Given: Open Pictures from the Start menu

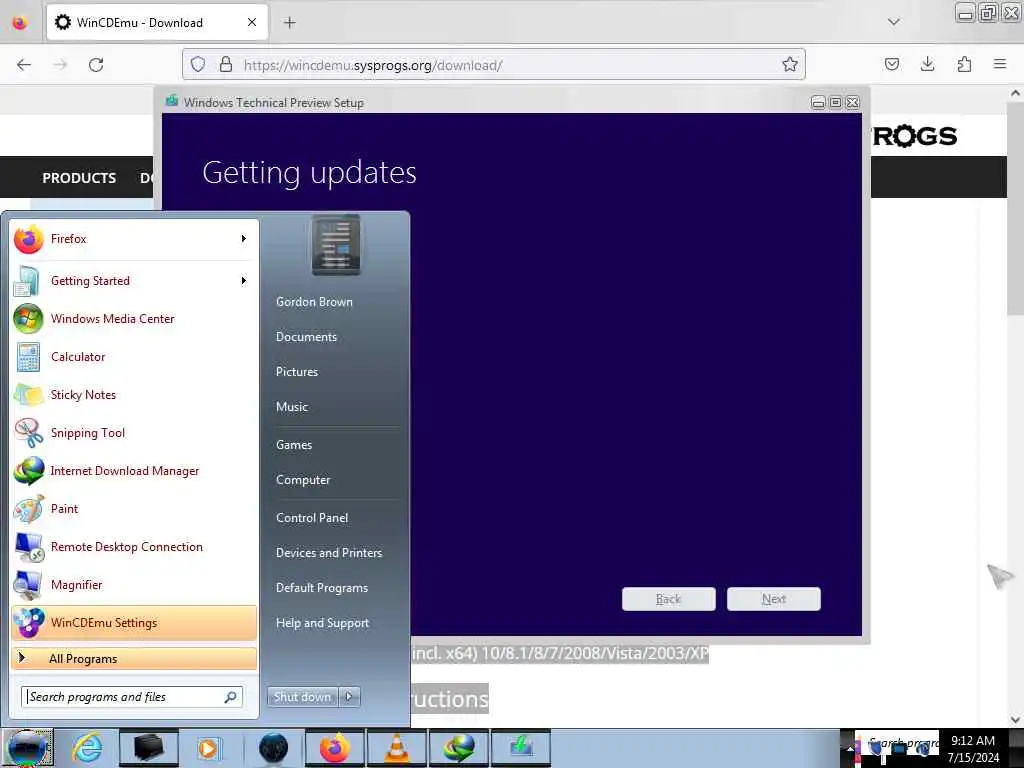Looking at the screenshot, I should point(296,372).
